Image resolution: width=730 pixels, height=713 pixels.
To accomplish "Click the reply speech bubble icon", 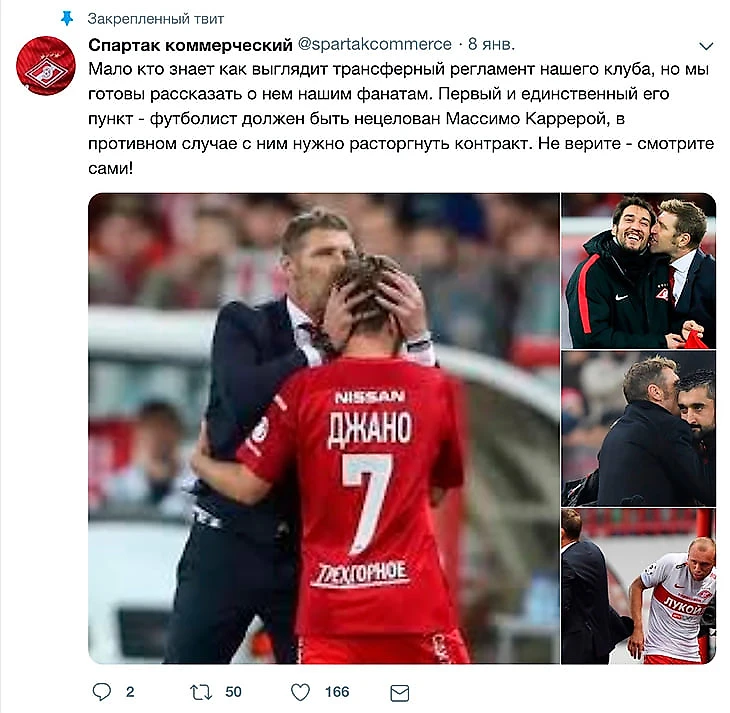I will pos(101,692).
